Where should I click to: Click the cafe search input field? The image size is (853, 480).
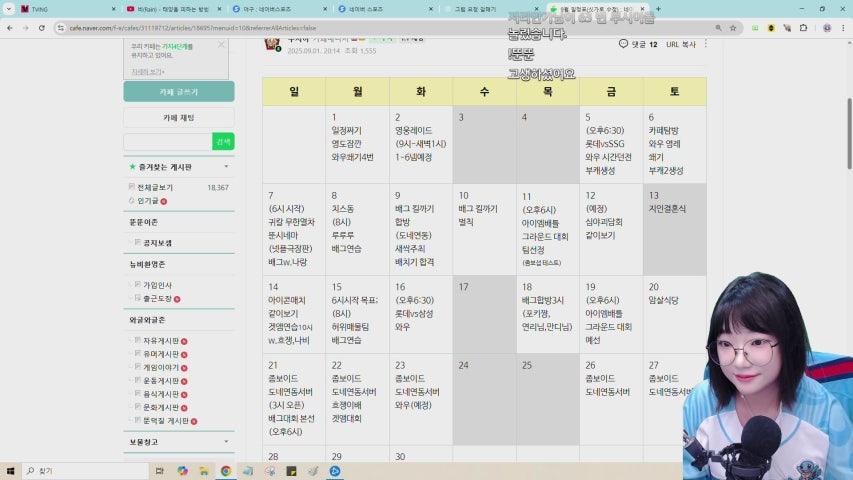[168, 141]
